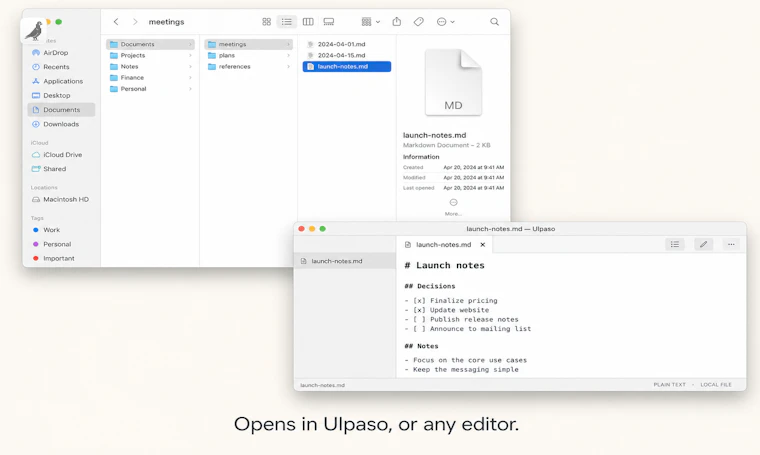The width and height of the screenshot is (760, 455).
Task: Select the references folder
Action: click(x=249, y=66)
